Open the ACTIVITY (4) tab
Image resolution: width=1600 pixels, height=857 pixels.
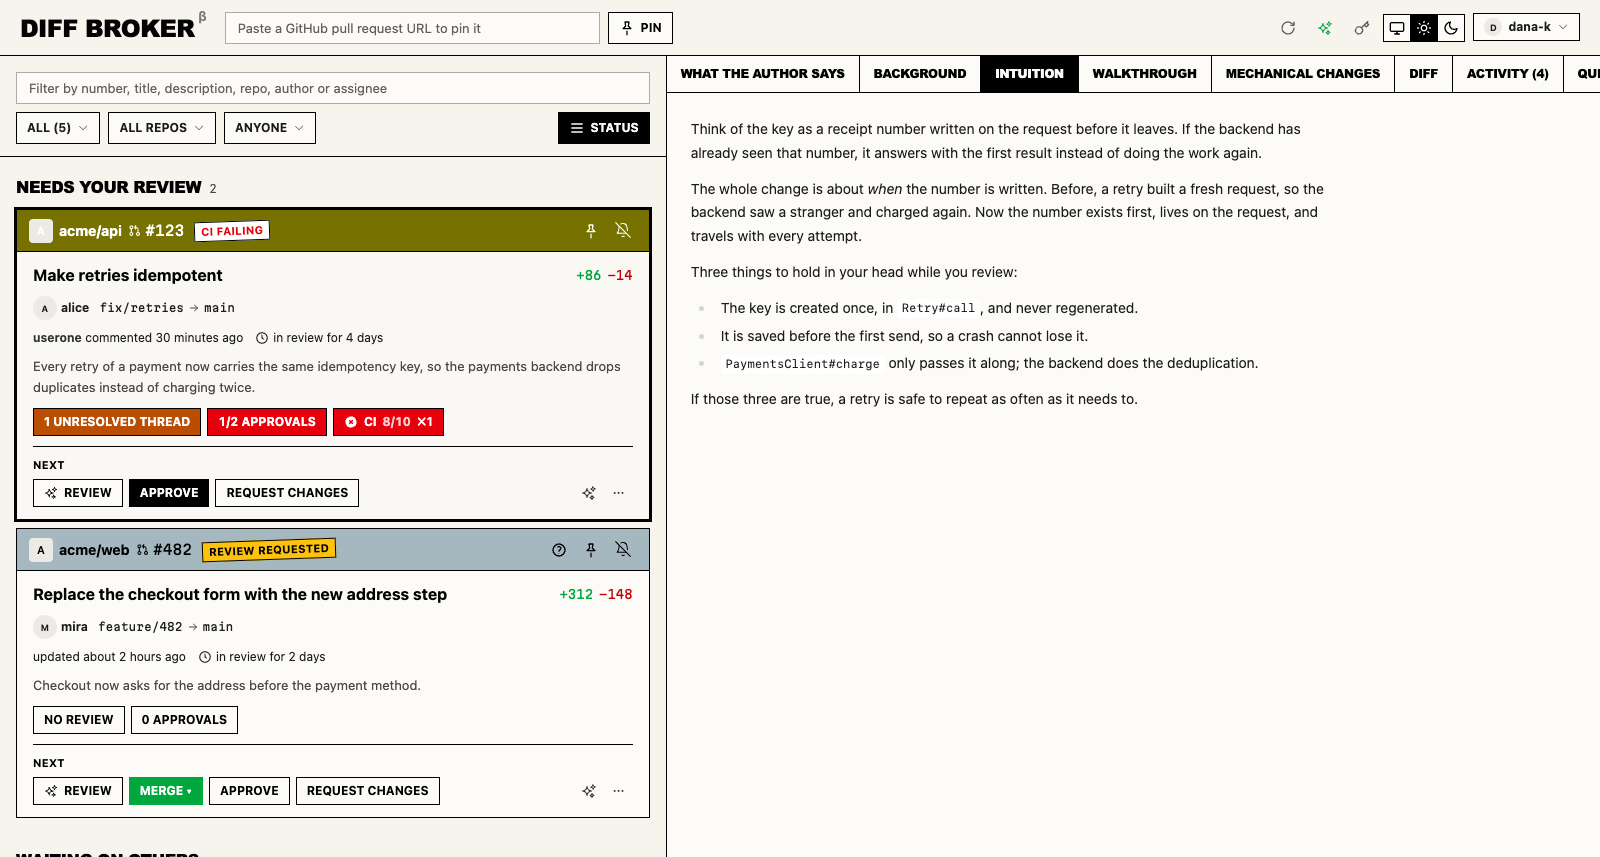coord(1508,74)
